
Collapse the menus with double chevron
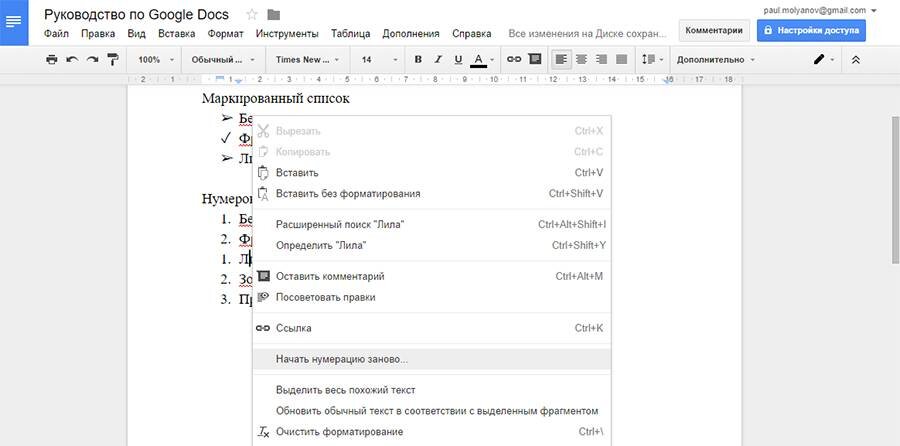pos(856,60)
